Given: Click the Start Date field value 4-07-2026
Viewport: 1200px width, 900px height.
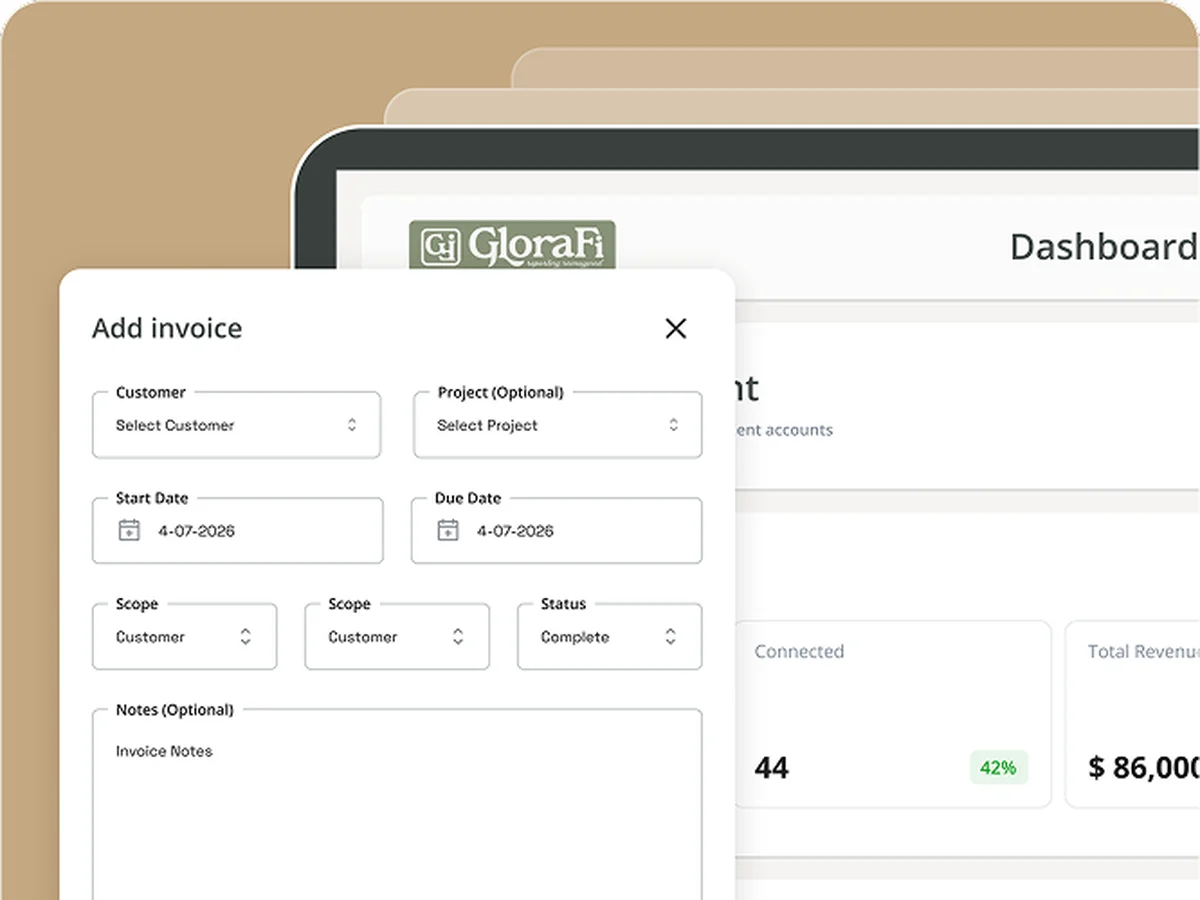Looking at the screenshot, I should tap(197, 531).
